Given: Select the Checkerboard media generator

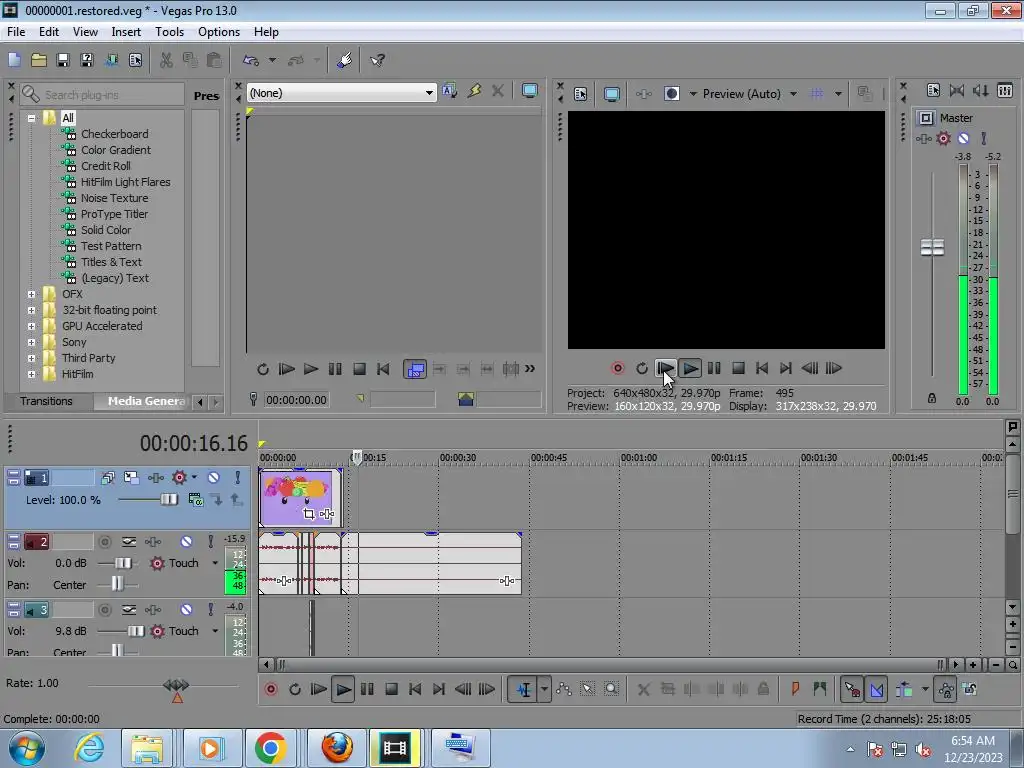Looking at the screenshot, I should pyautogui.click(x=114, y=134).
